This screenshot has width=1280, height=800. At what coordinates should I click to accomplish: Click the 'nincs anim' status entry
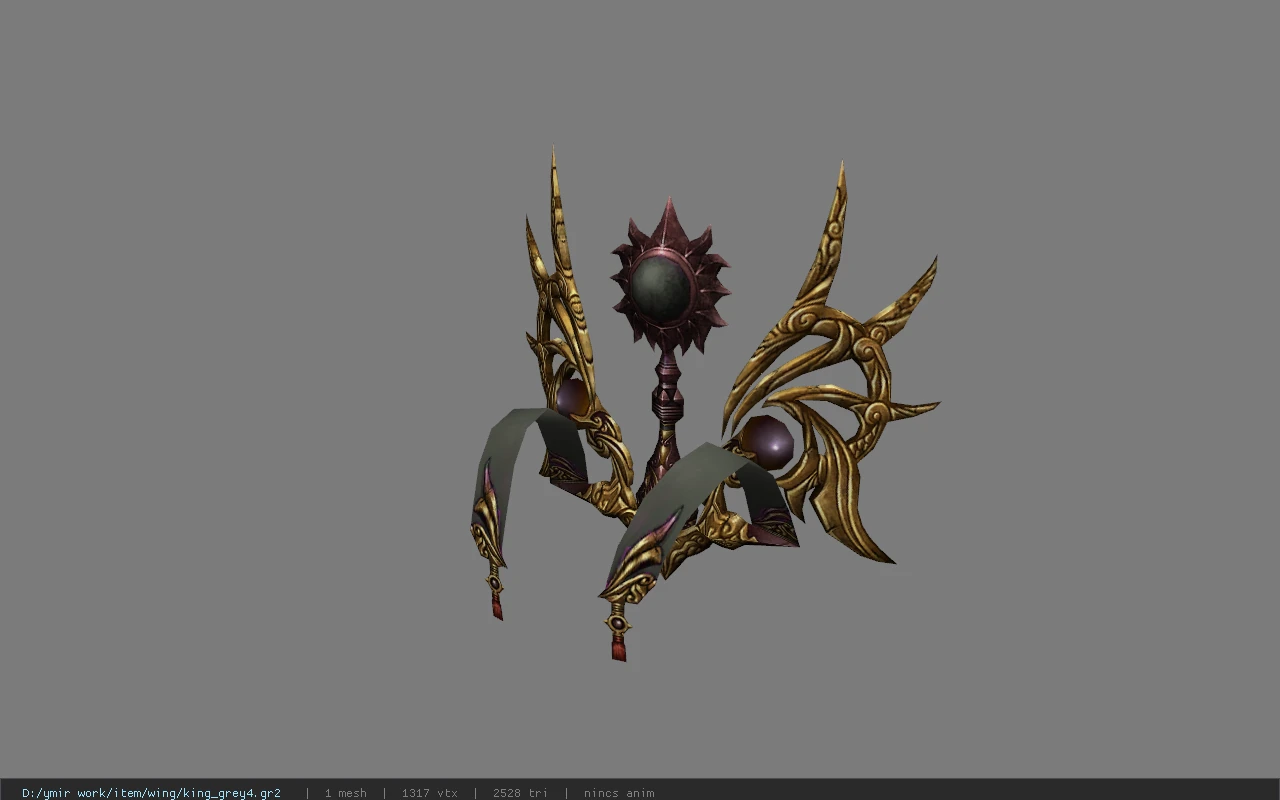pyautogui.click(x=619, y=793)
